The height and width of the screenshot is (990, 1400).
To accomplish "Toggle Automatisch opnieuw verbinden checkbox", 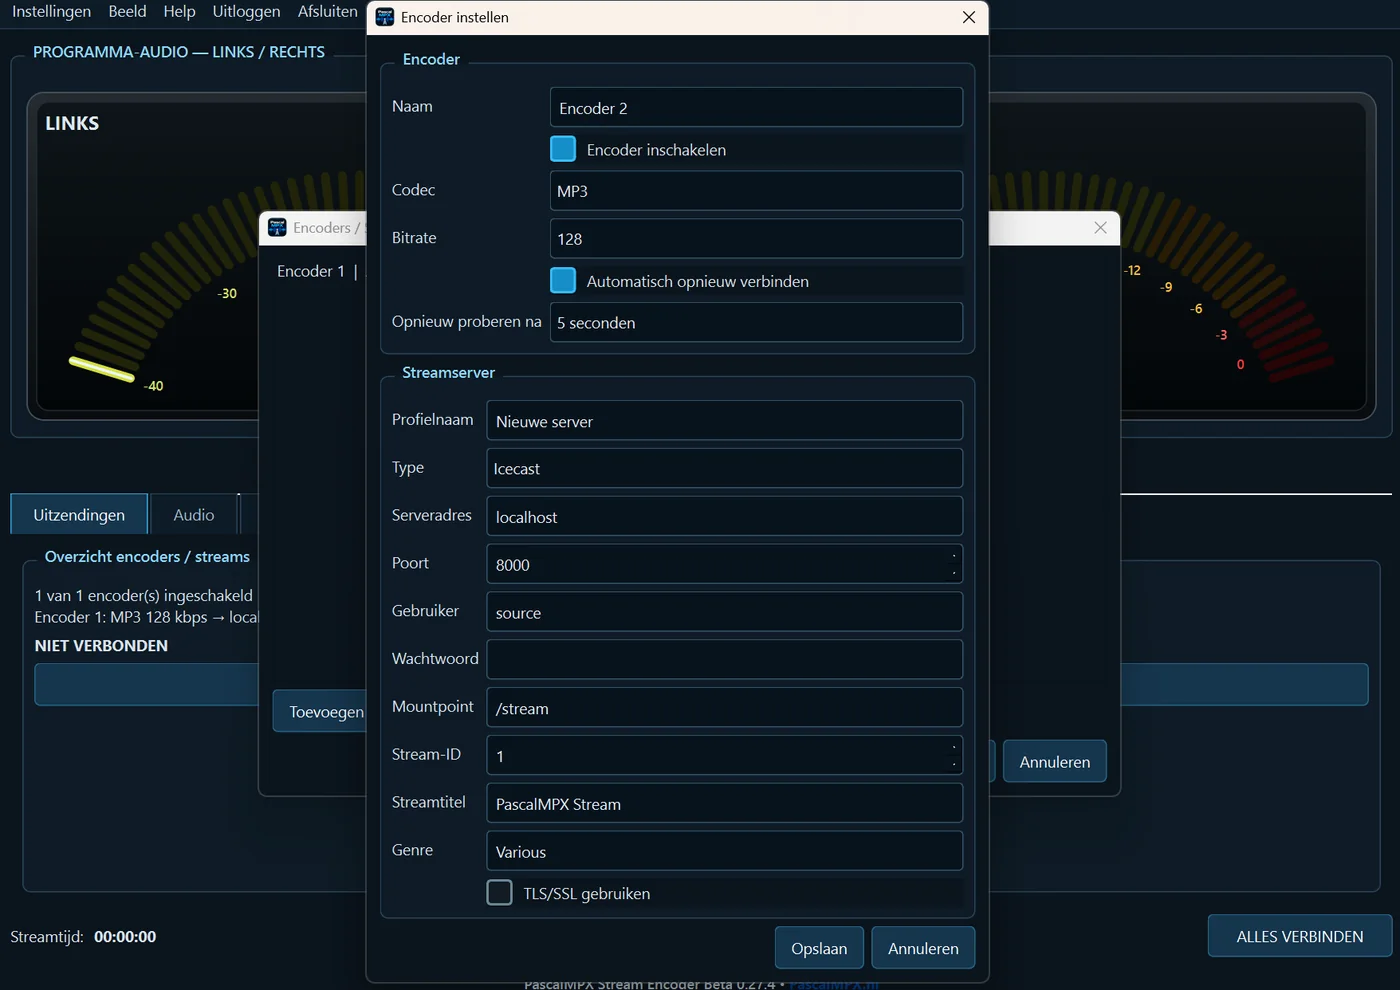I will pos(563,281).
